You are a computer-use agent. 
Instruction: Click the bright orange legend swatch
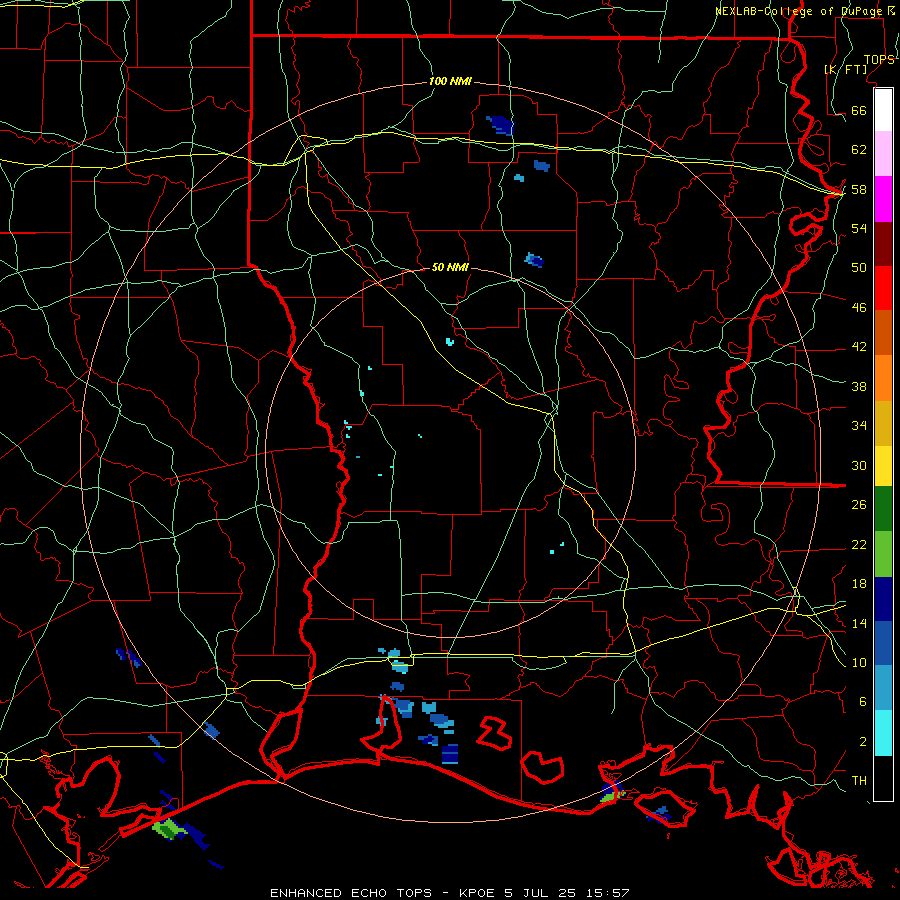[883, 378]
